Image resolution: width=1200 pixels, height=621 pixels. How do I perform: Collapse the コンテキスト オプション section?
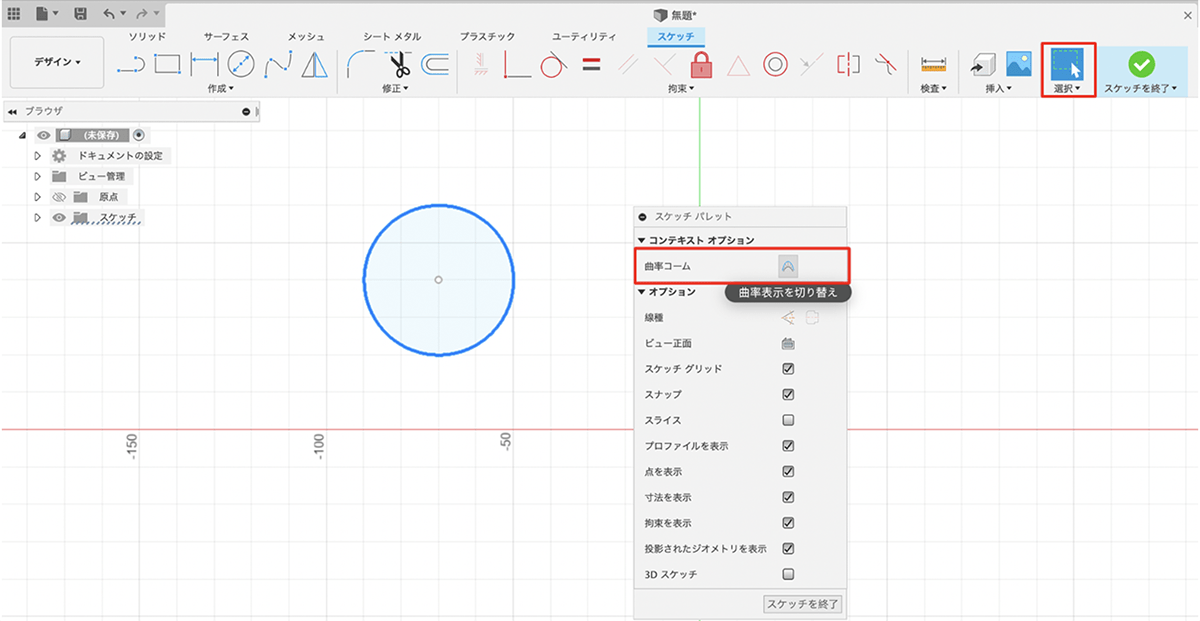pos(642,241)
